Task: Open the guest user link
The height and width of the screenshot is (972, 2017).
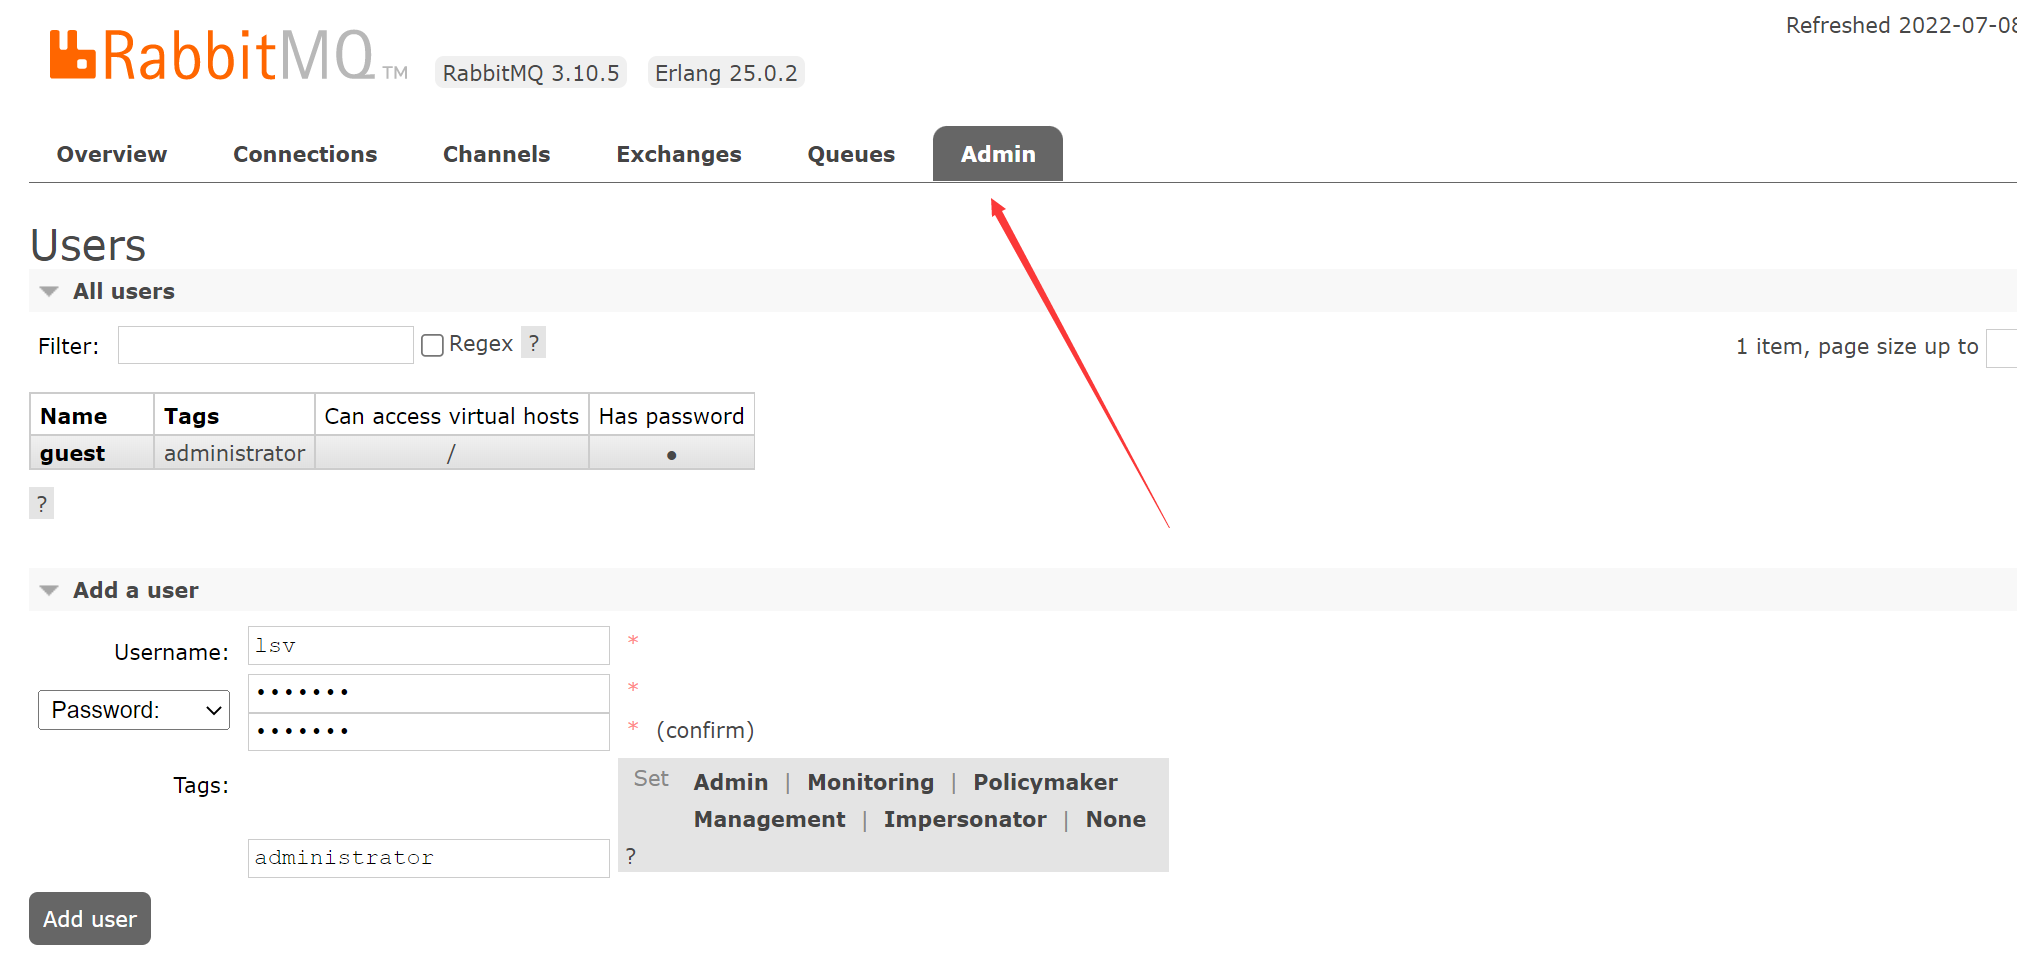Action: (72, 453)
